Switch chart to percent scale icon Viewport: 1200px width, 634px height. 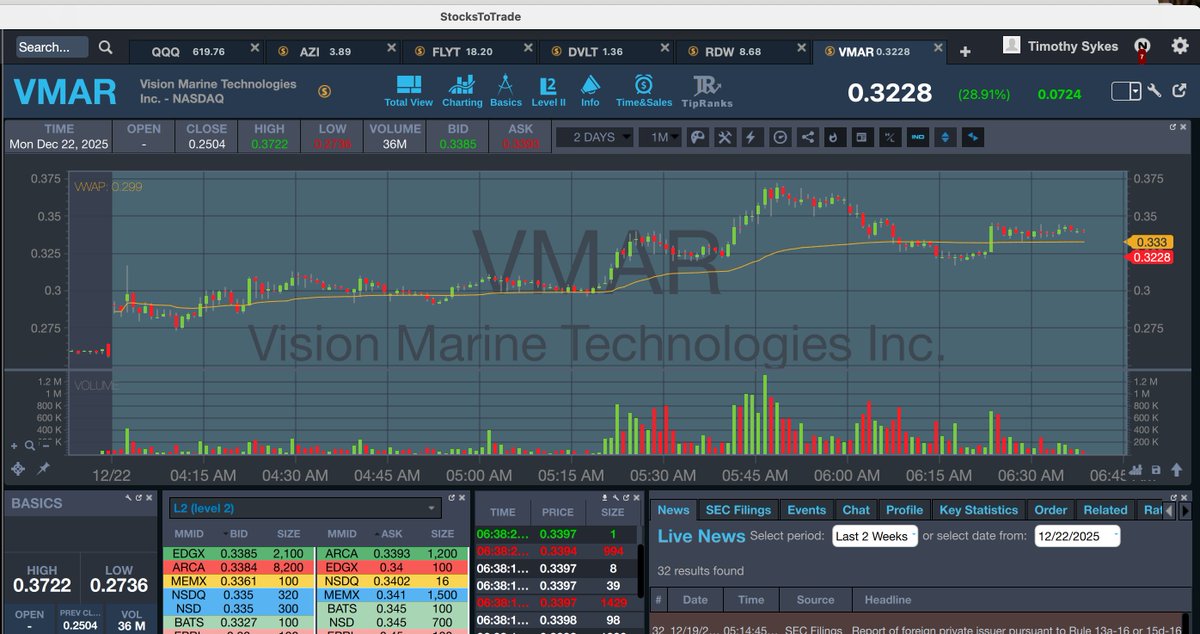[889, 137]
